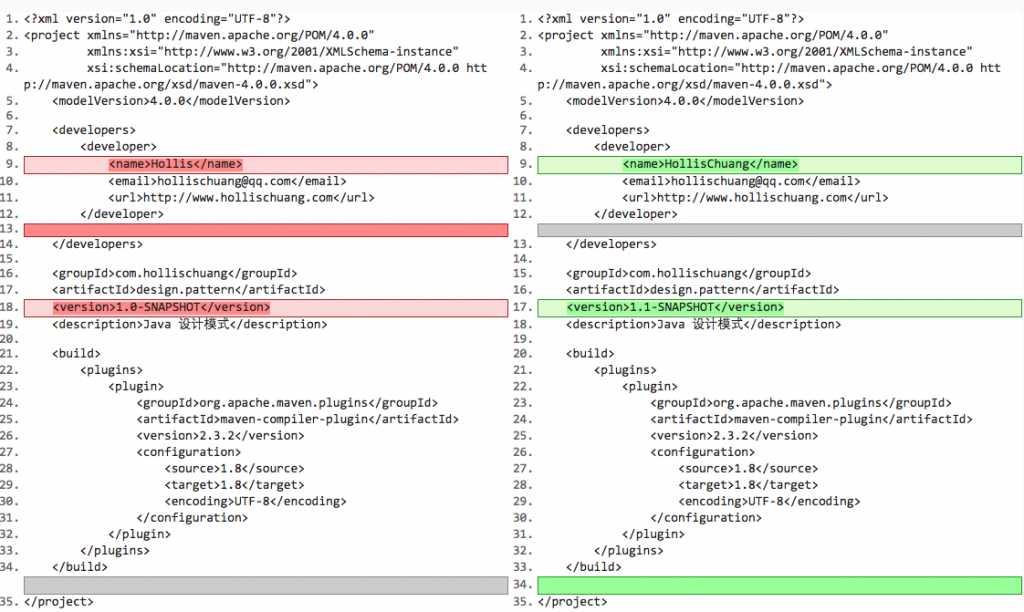Select xmlns:xsi XMLSchema-instance line, right pane
Screen dimensions: 1024x612
pos(786,52)
